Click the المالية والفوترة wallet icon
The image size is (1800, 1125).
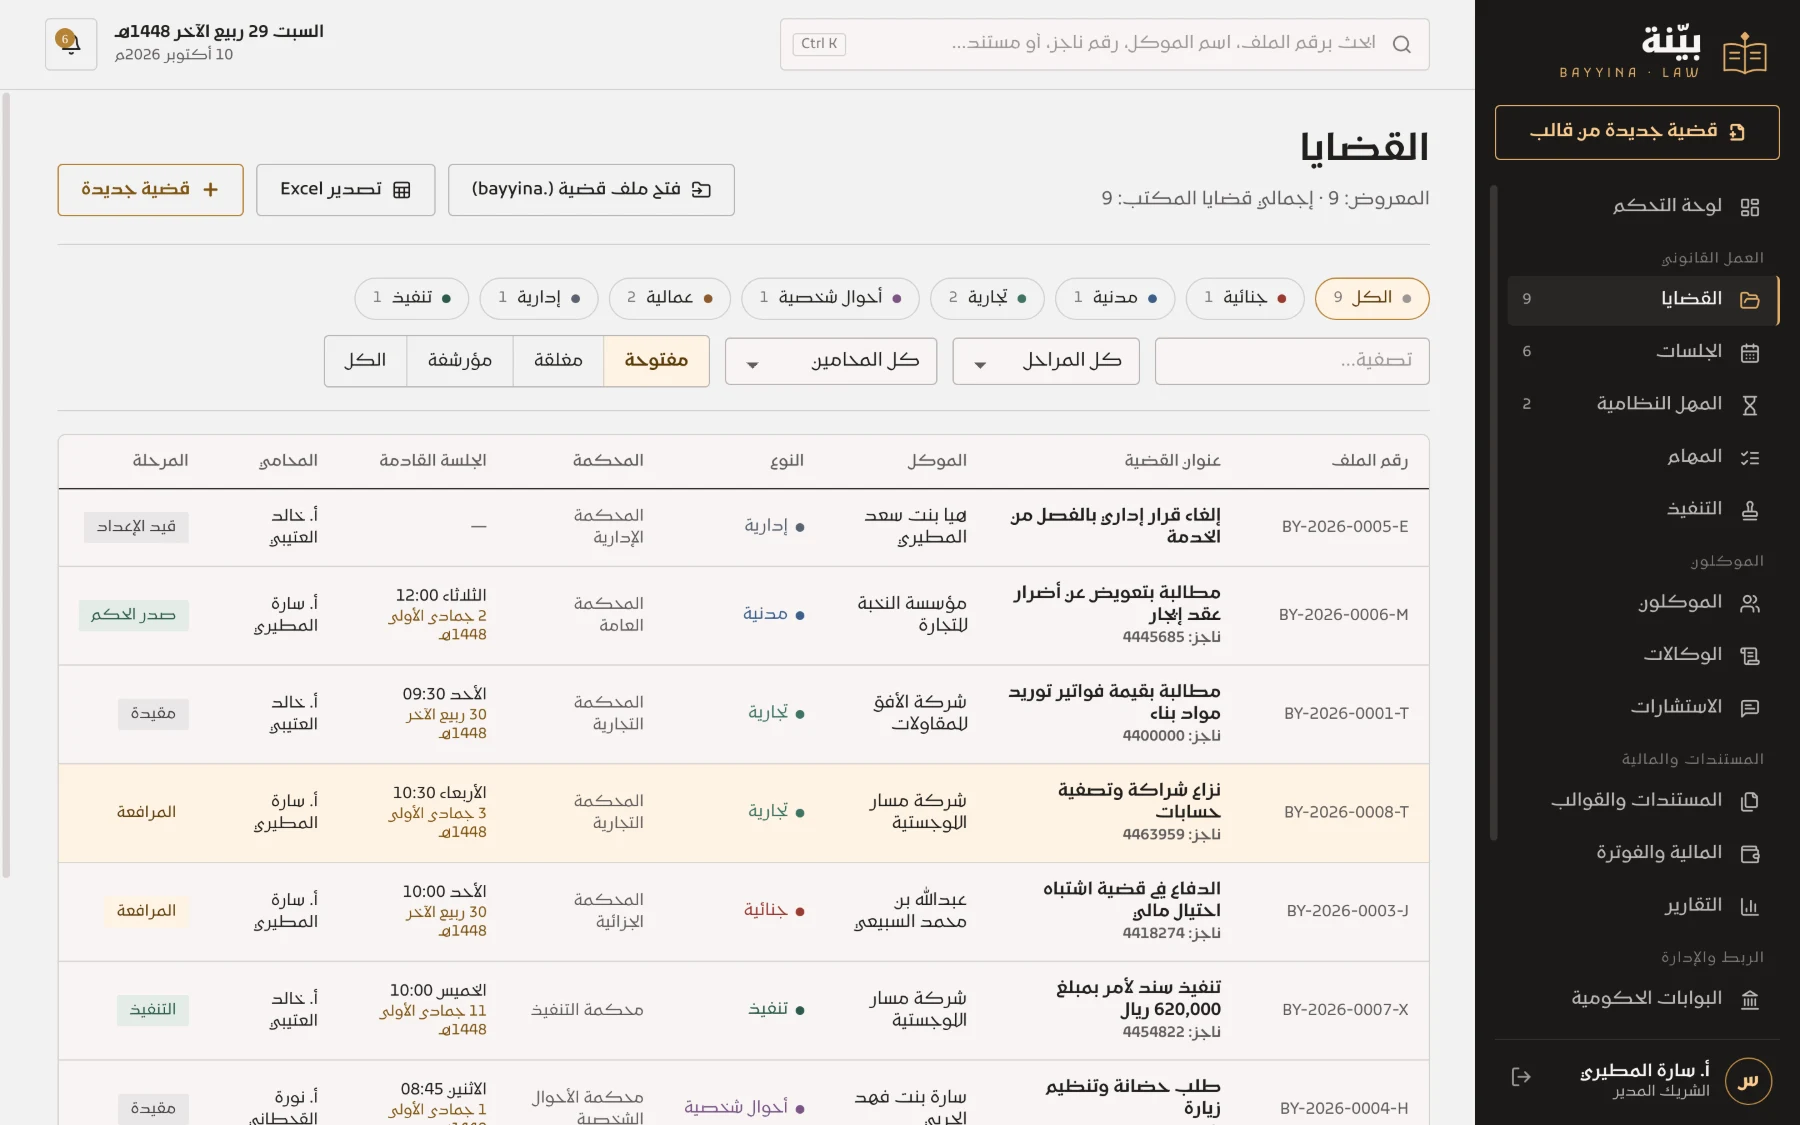(x=1749, y=854)
